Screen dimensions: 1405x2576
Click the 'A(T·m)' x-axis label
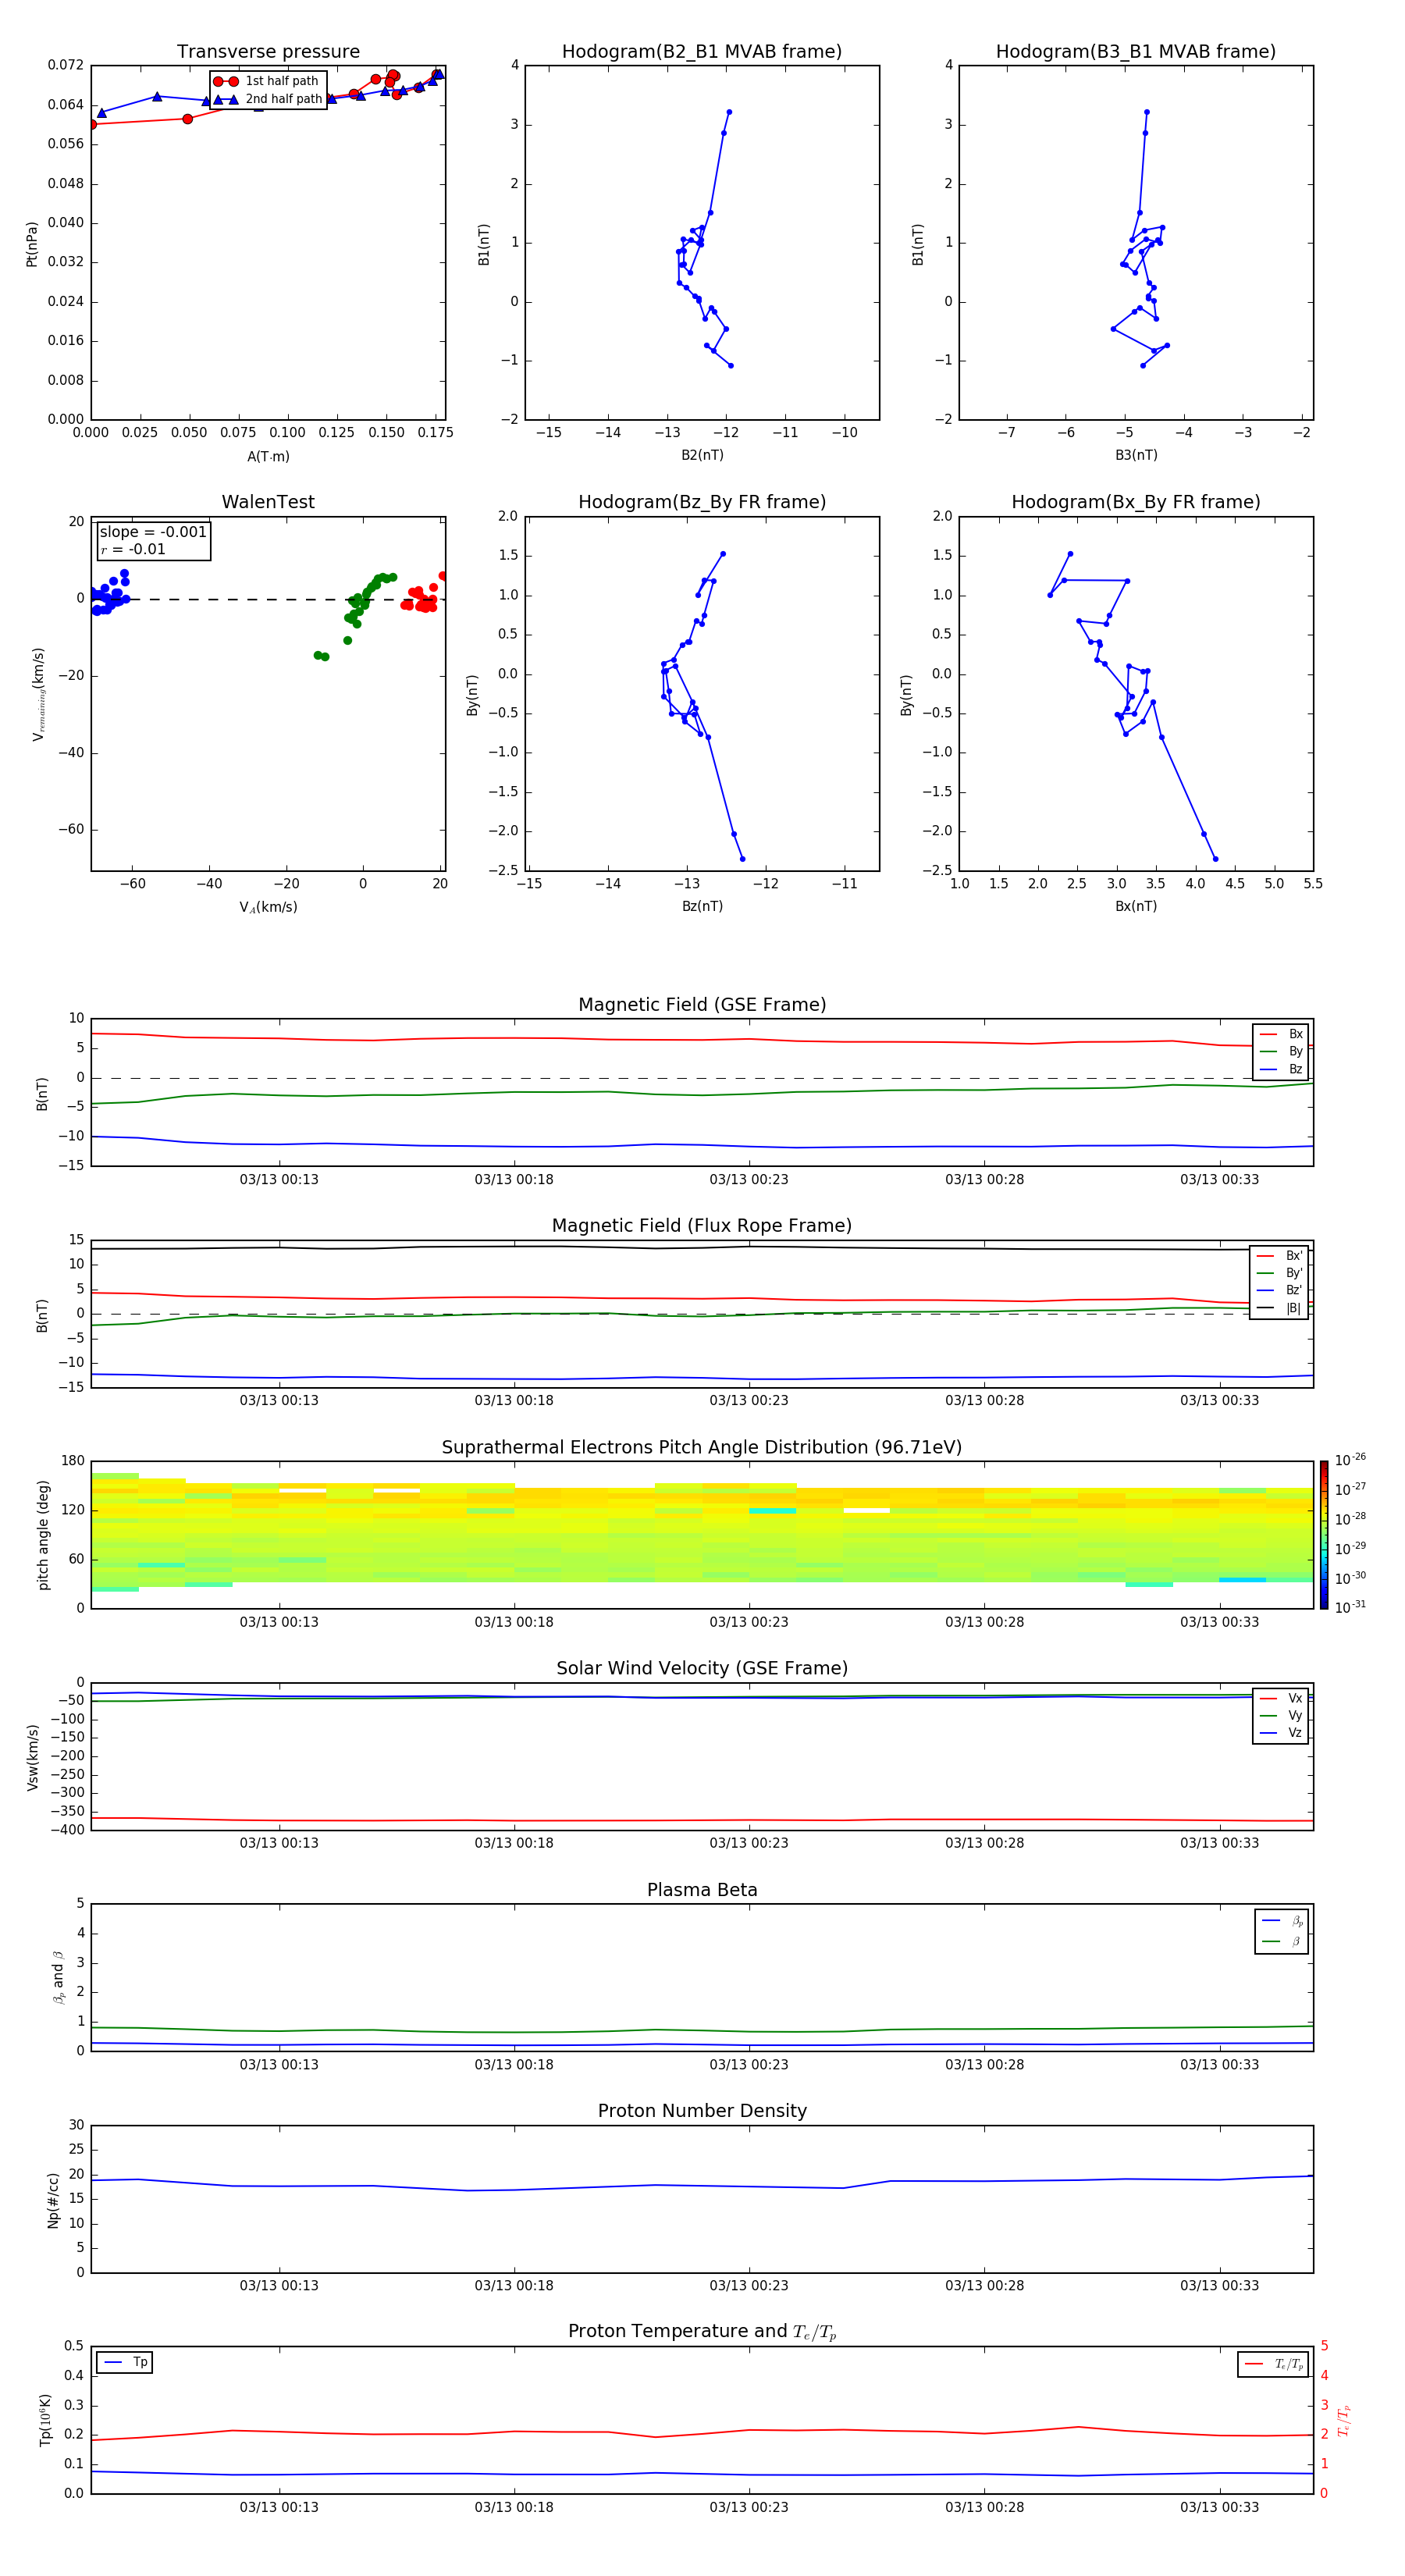268,457
